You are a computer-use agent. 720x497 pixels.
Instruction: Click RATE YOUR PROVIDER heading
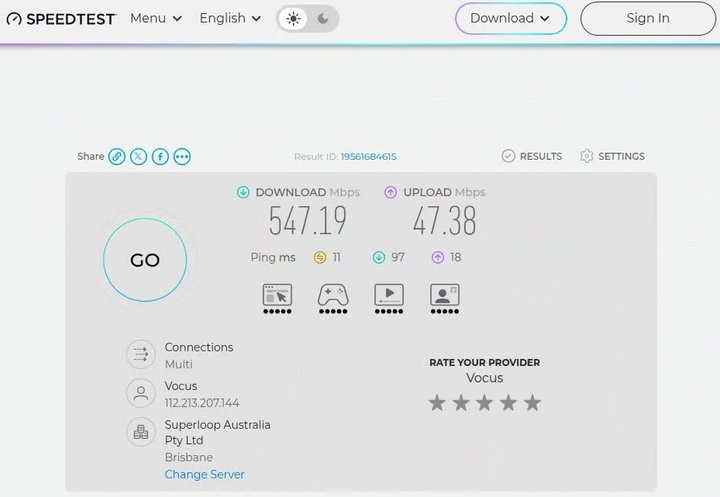[484, 362]
